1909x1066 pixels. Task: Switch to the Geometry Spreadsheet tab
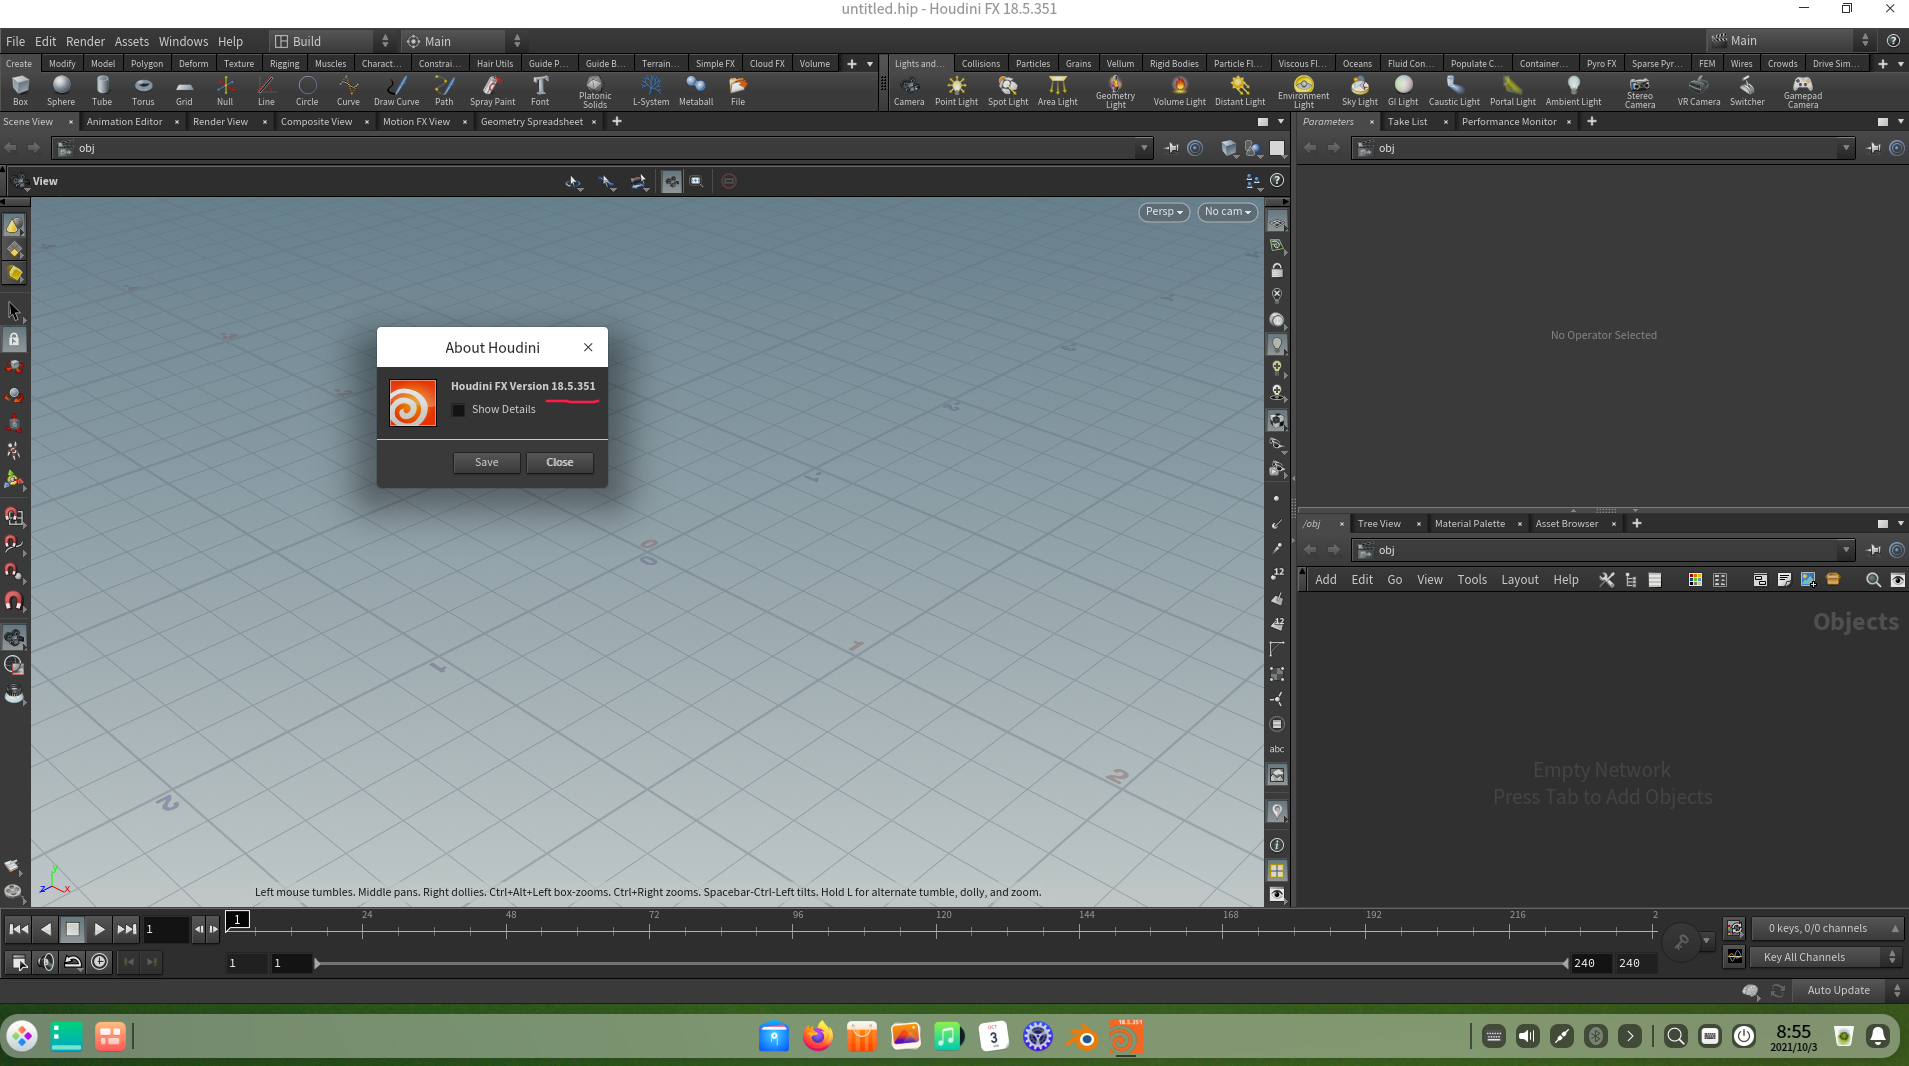coord(531,122)
